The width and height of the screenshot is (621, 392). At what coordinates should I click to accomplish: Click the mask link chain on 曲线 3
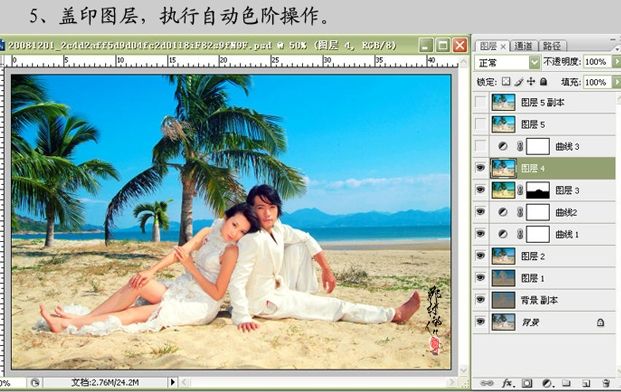(520, 147)
